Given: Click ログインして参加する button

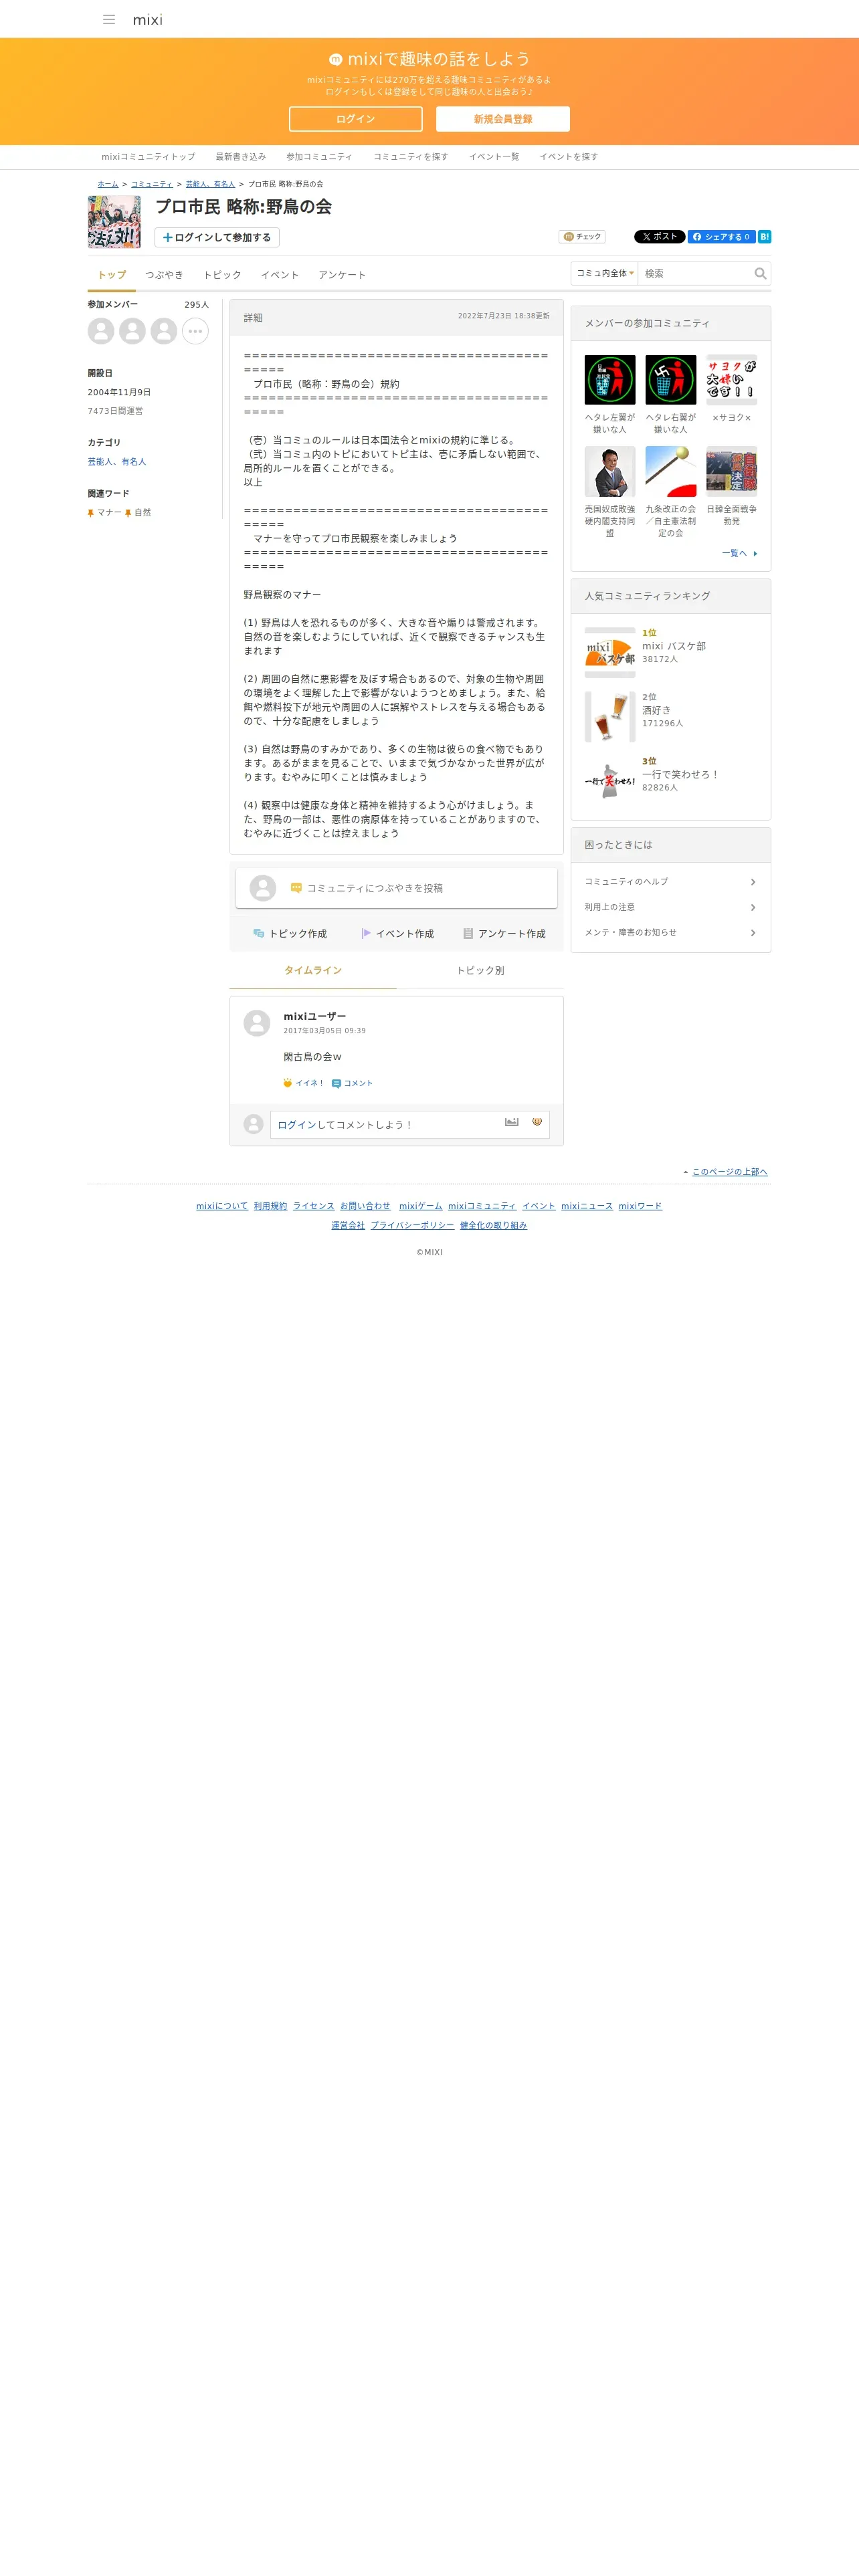Looking at the screenshot, I should 217,237.
